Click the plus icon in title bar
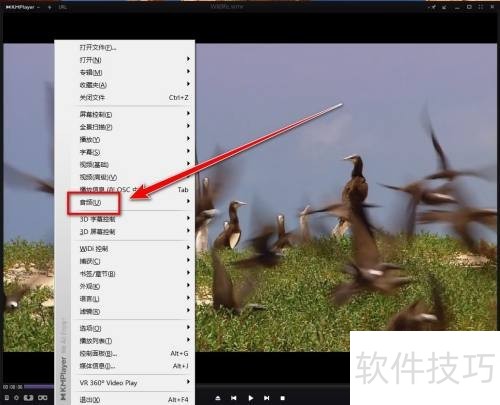Viewport: 500px width, 405px height. (x=50, y=7)
